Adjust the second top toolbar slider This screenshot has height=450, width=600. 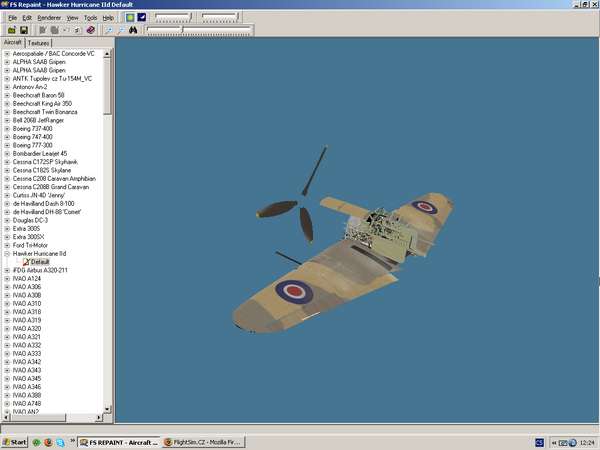point(220,17)
